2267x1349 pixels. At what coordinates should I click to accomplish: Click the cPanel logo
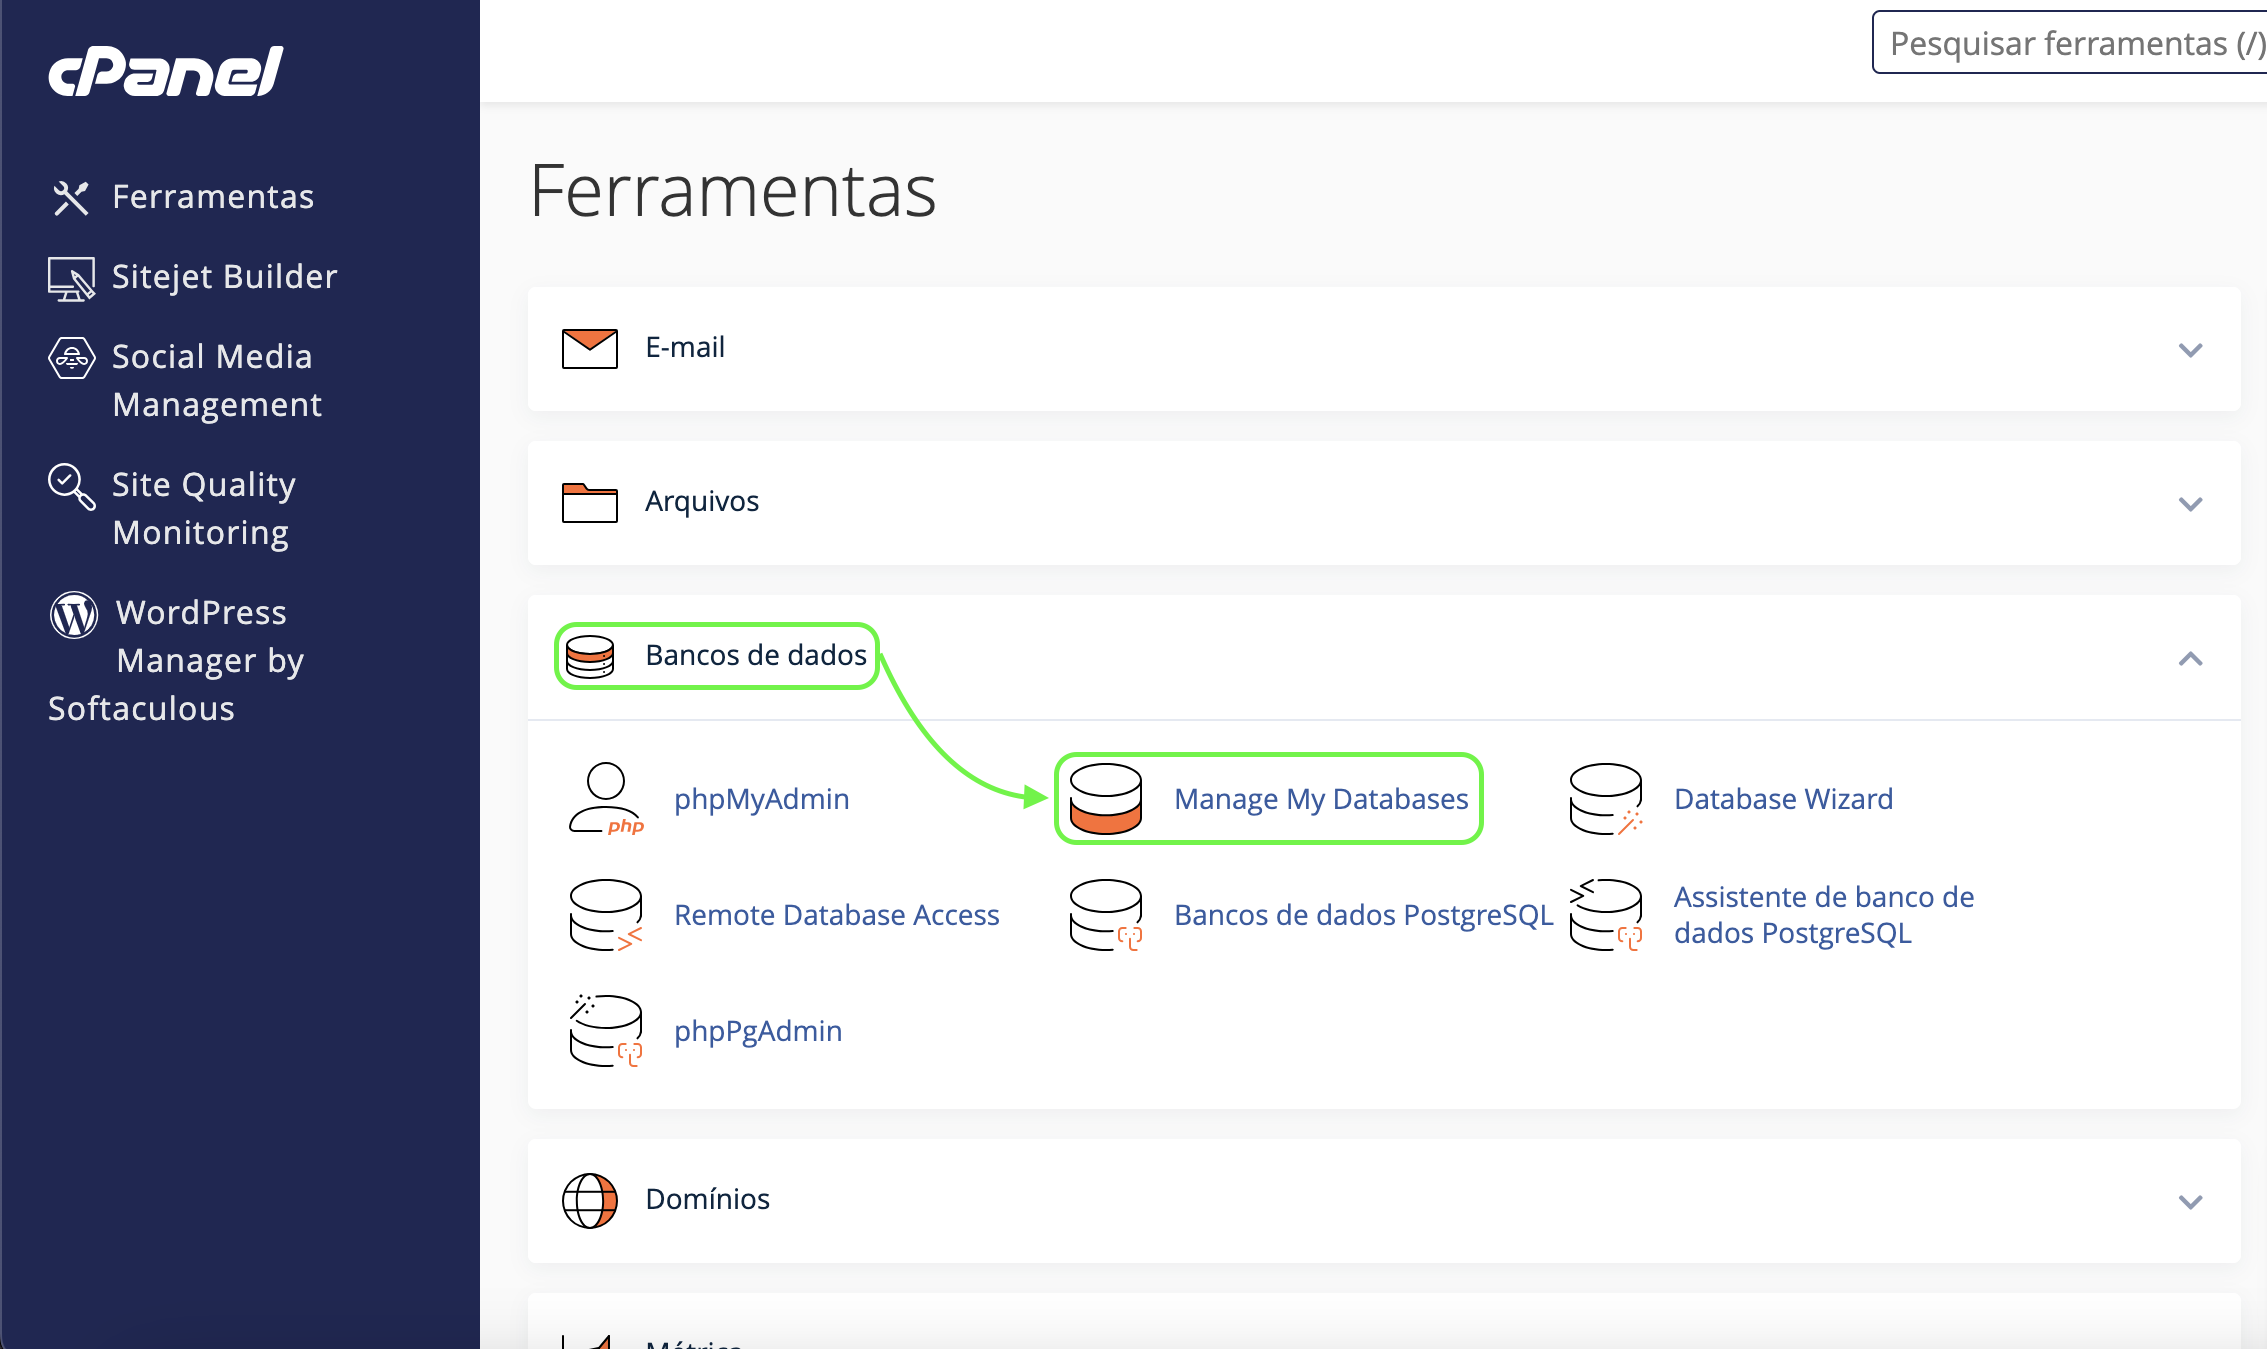point(166,71)
